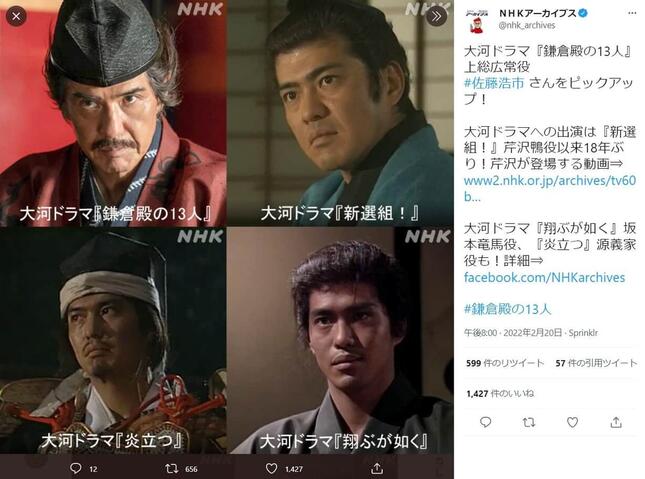Screen dimensions: 645x479
Task: Open the facebook.com/NHKarchives link
Action: point(544,277)
